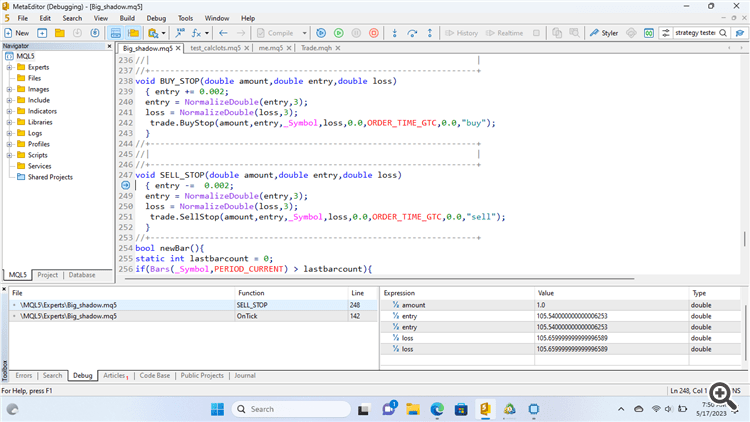The image size is (750, 422).
Task: Click the var wand toolbar icon
Action: pyautogui.click(x=180, y=33)
